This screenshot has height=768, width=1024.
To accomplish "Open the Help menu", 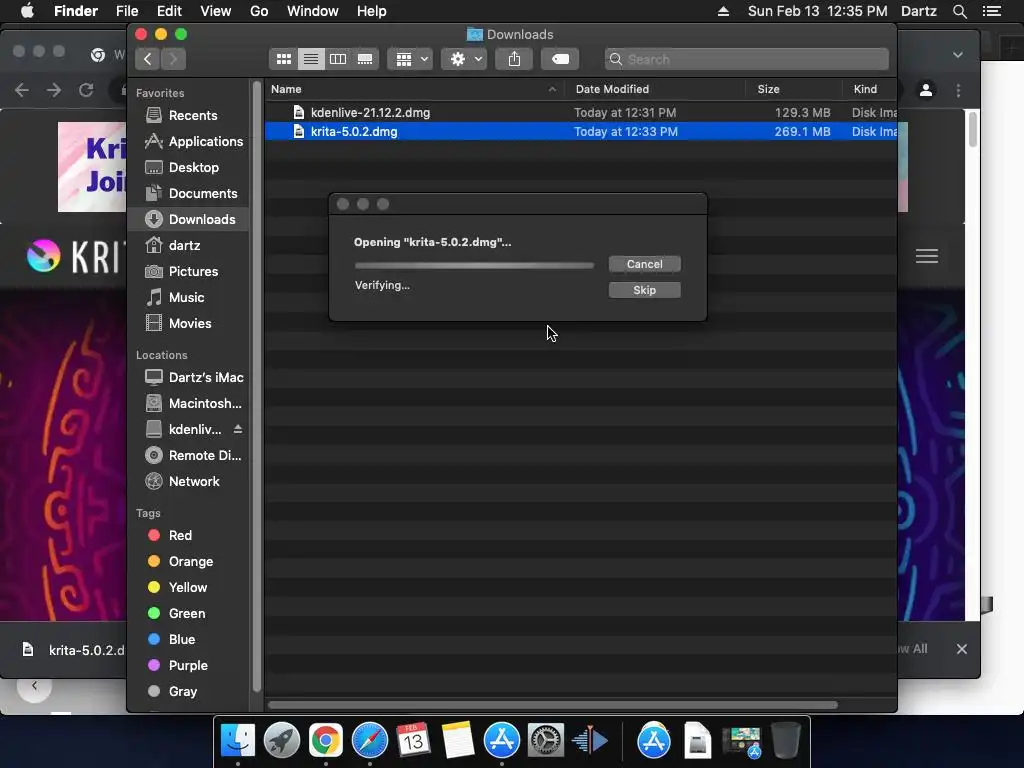I will pyautogui.click(x=372, y=11).
